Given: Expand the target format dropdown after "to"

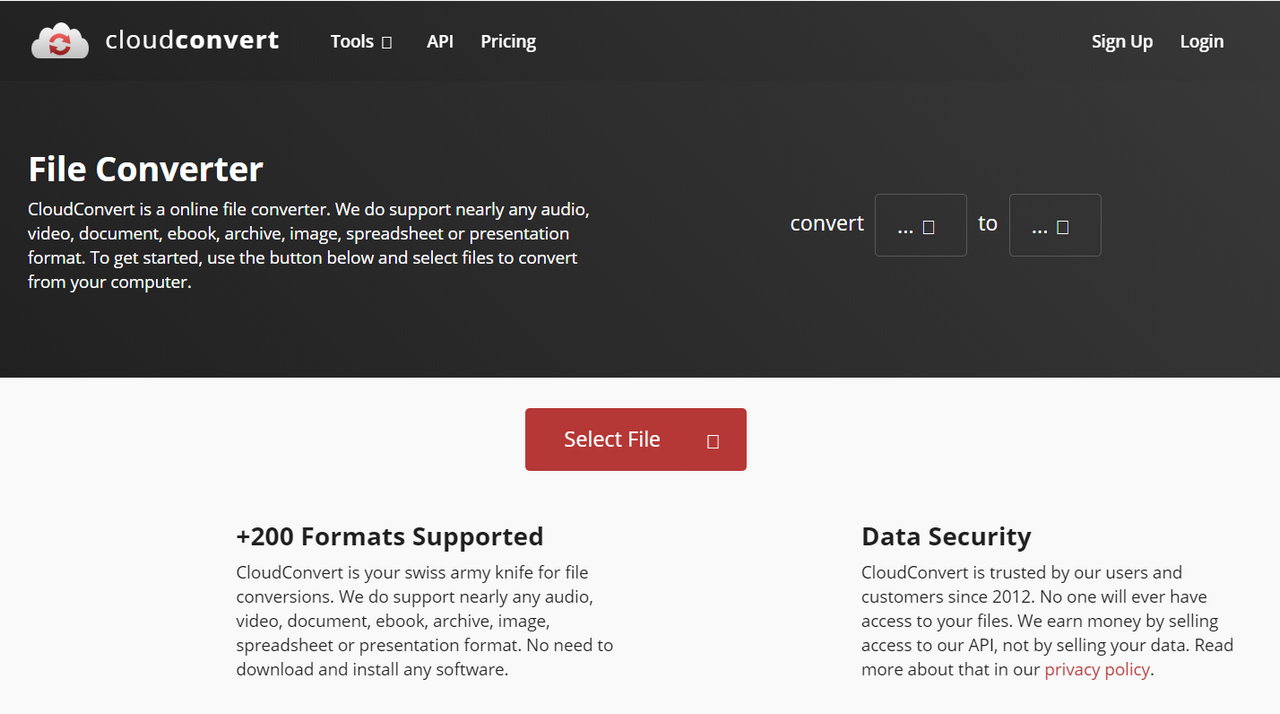Looking at the screenshot, I should (1054, 225).
